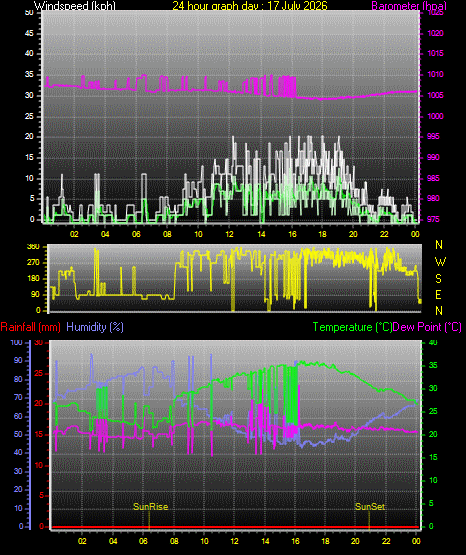Viewport: 466px width, 555px height.
Task: Click the '12' hour label under the windspeed graph
Action: pos(230,234)
